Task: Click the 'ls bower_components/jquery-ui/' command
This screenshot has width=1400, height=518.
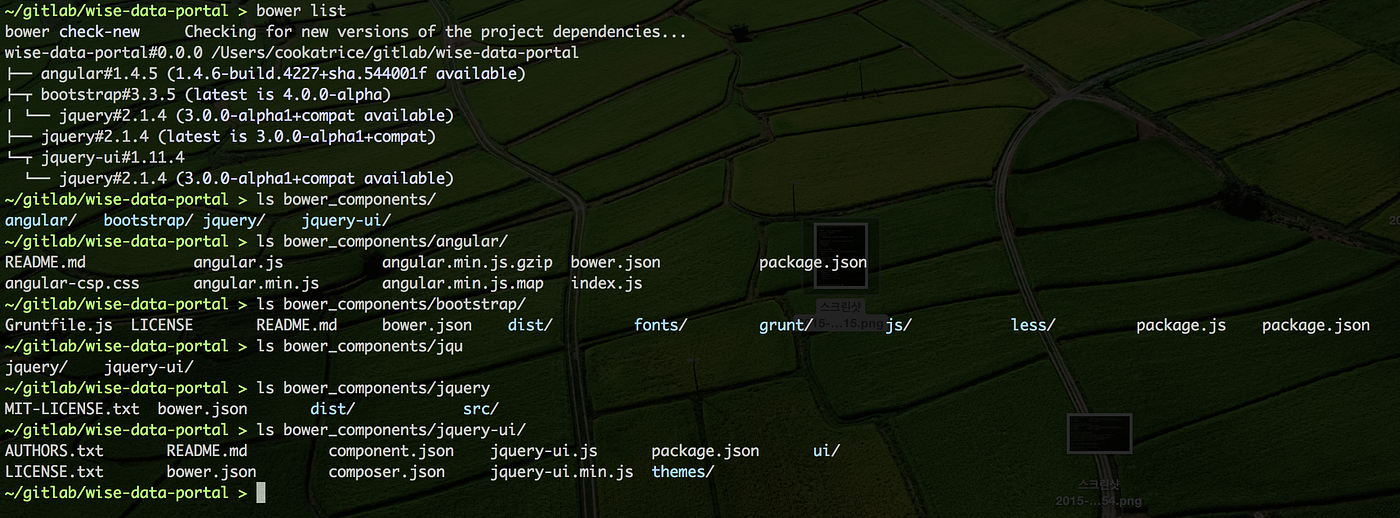Action: 391,430
